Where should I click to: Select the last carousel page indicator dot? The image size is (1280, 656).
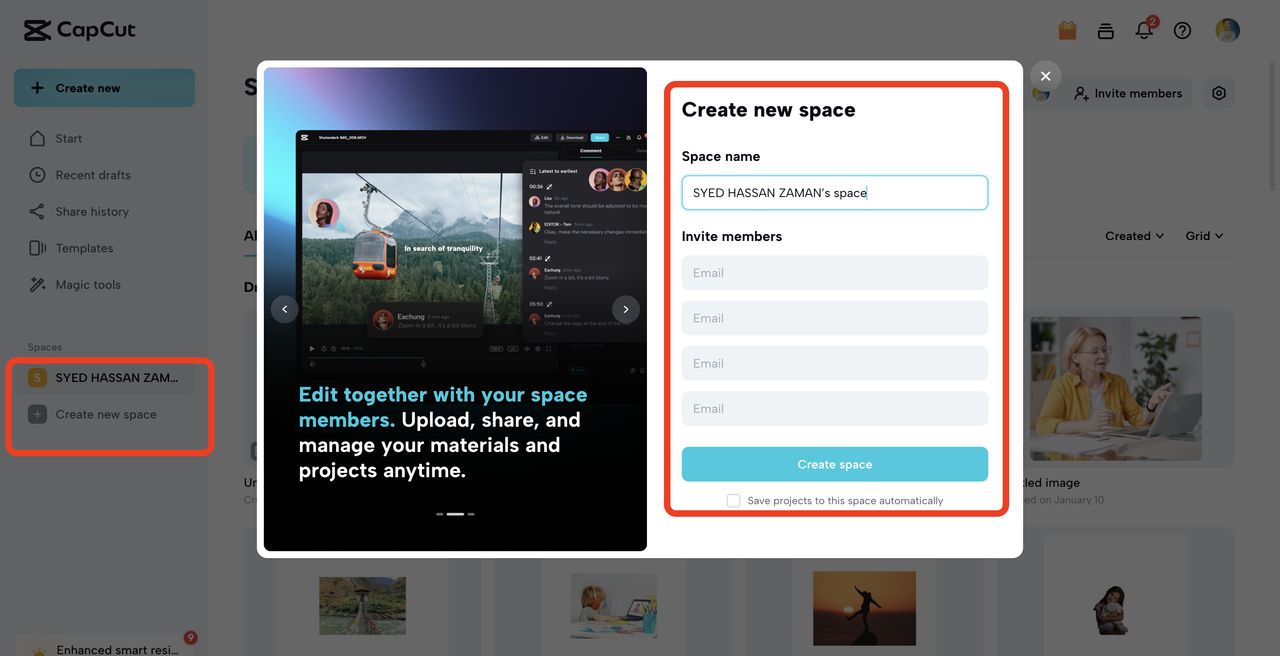click(x=471, y=514)
